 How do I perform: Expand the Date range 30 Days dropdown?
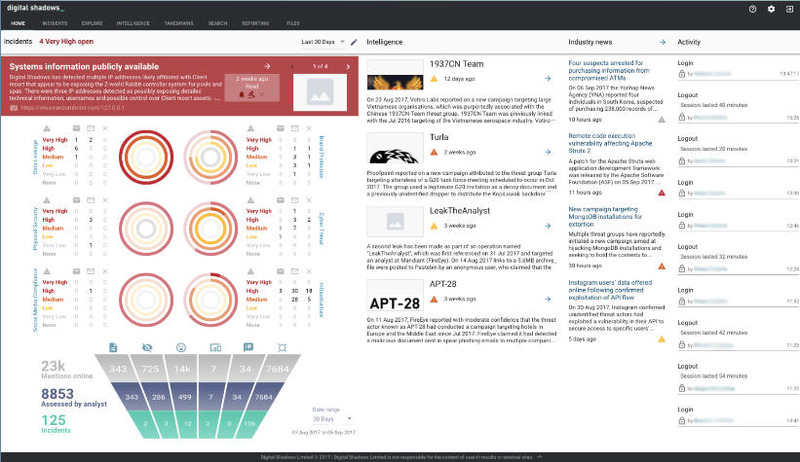pyautogui.click(x=330, y=418)
